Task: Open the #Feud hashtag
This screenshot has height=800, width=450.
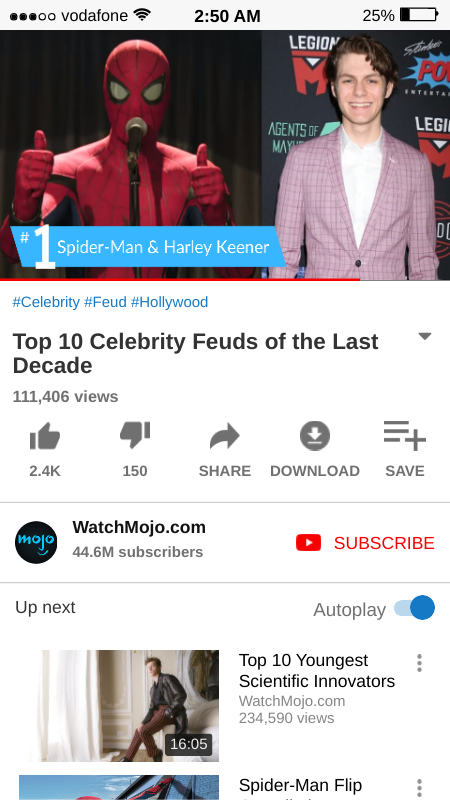Action: tap(105, 302)
